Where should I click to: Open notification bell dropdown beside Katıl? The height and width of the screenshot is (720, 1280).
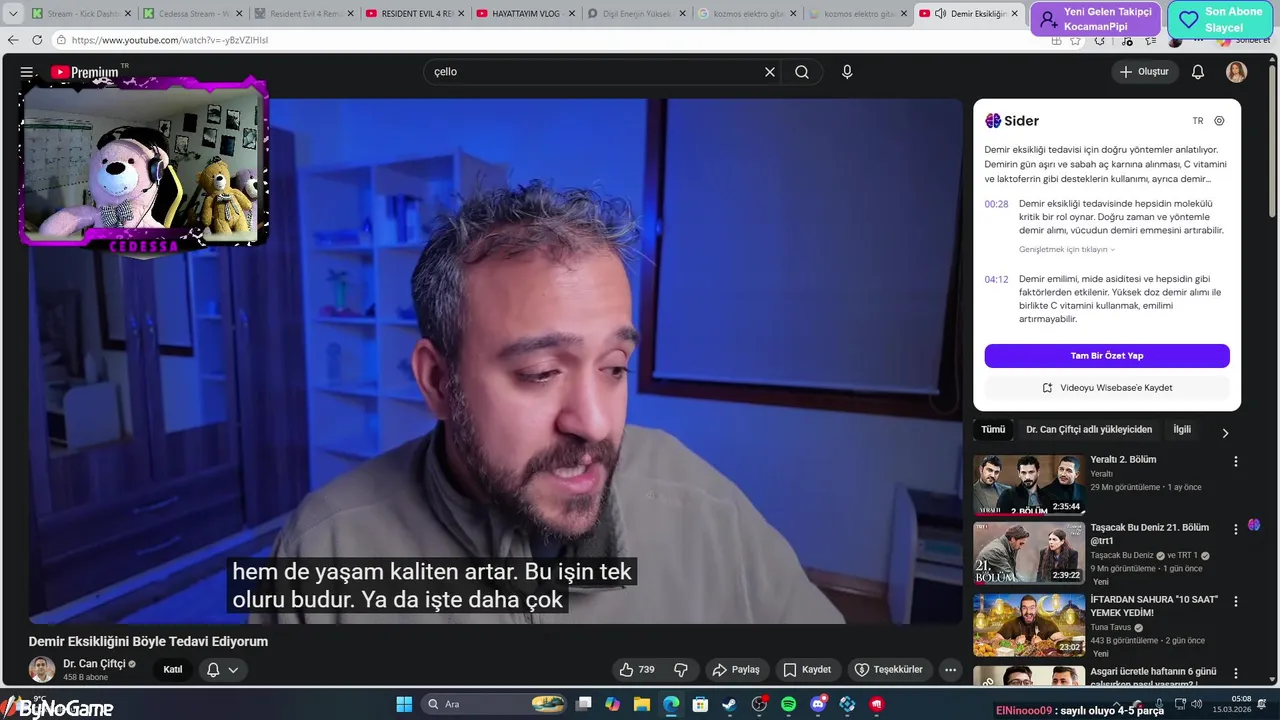(x=222, y=670)
